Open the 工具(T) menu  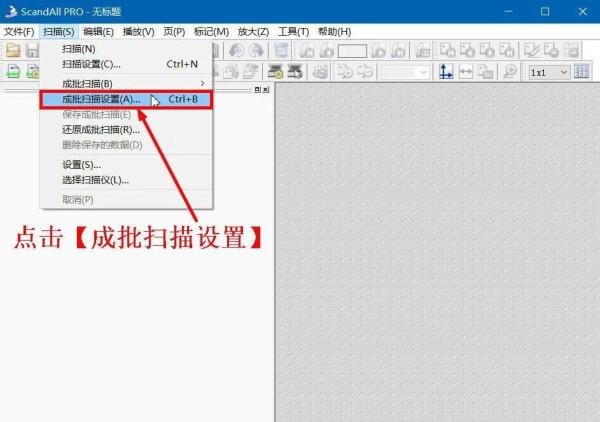click(x=293, y=32)
